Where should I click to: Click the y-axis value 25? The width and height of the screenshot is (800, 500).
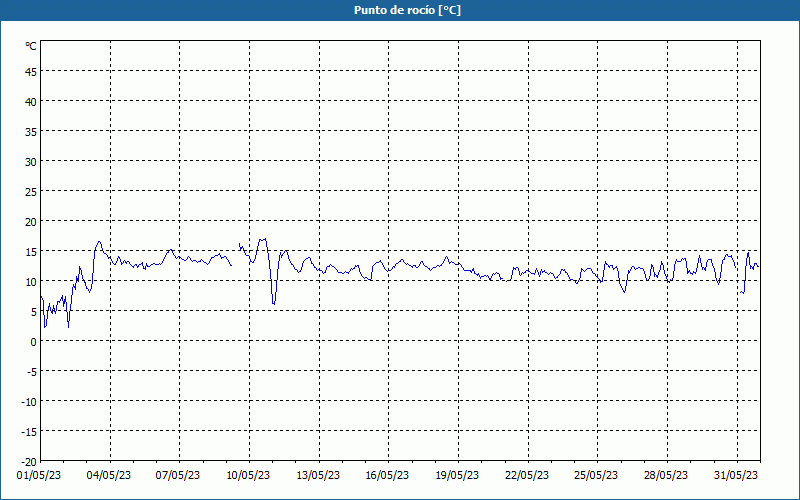pos(31,191)
